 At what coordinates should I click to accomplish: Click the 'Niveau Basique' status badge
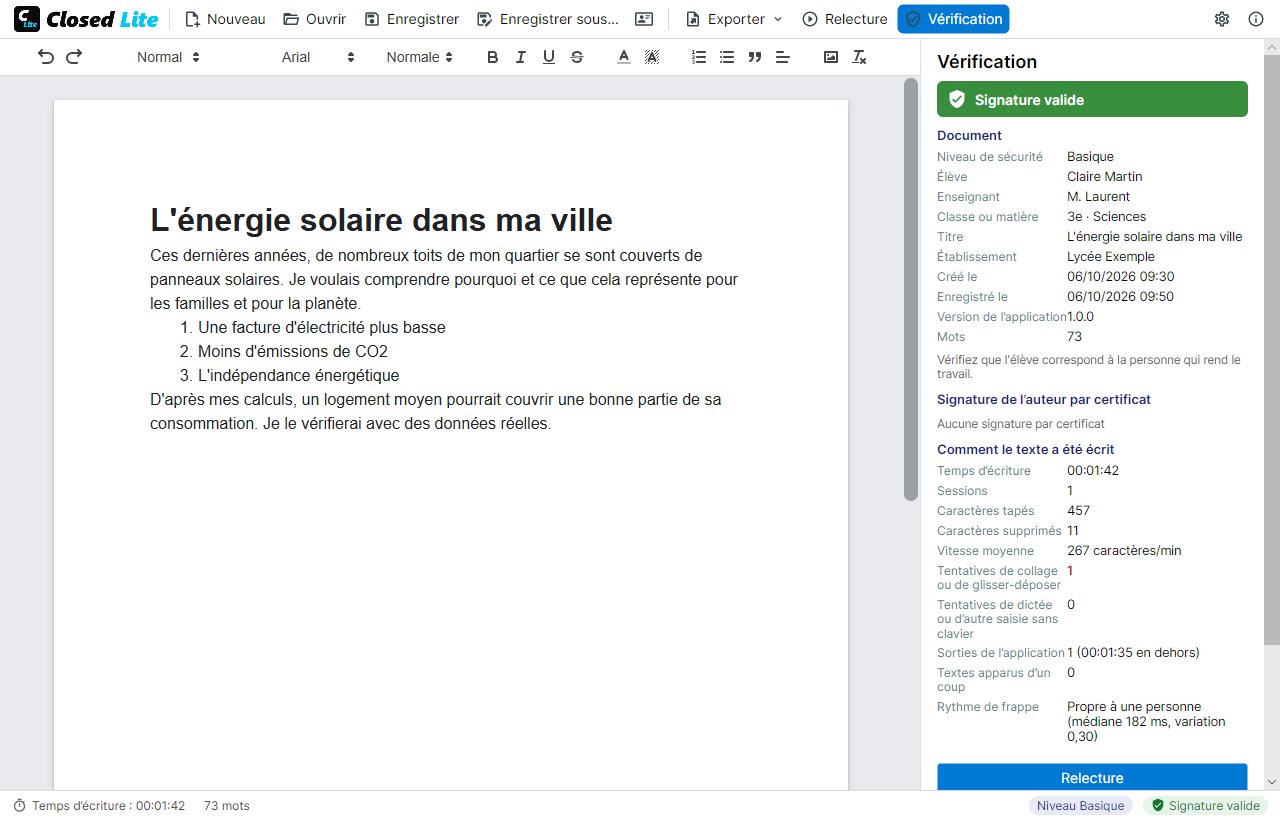pos(1081,806)
